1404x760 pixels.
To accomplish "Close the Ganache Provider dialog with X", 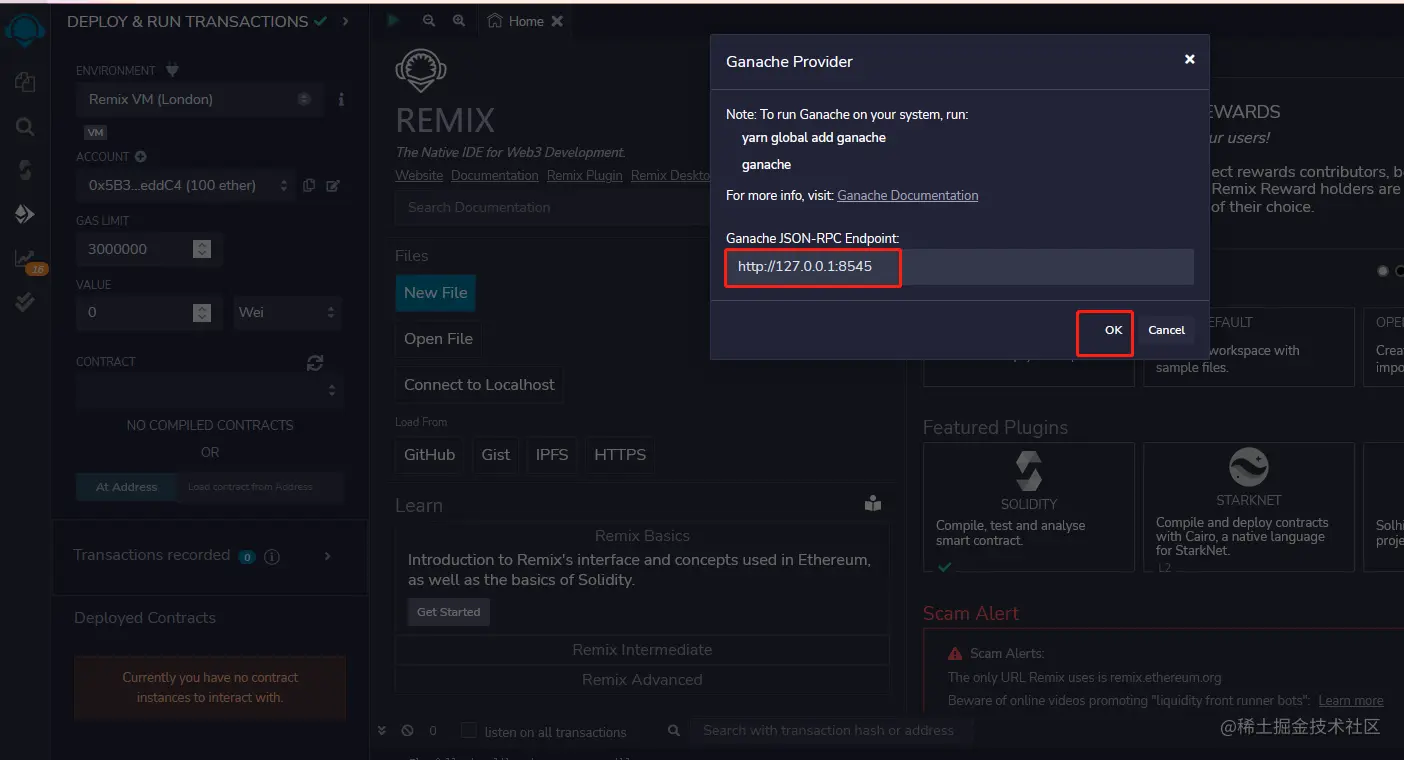I will pyautogui.click(x=1190, y=60).
